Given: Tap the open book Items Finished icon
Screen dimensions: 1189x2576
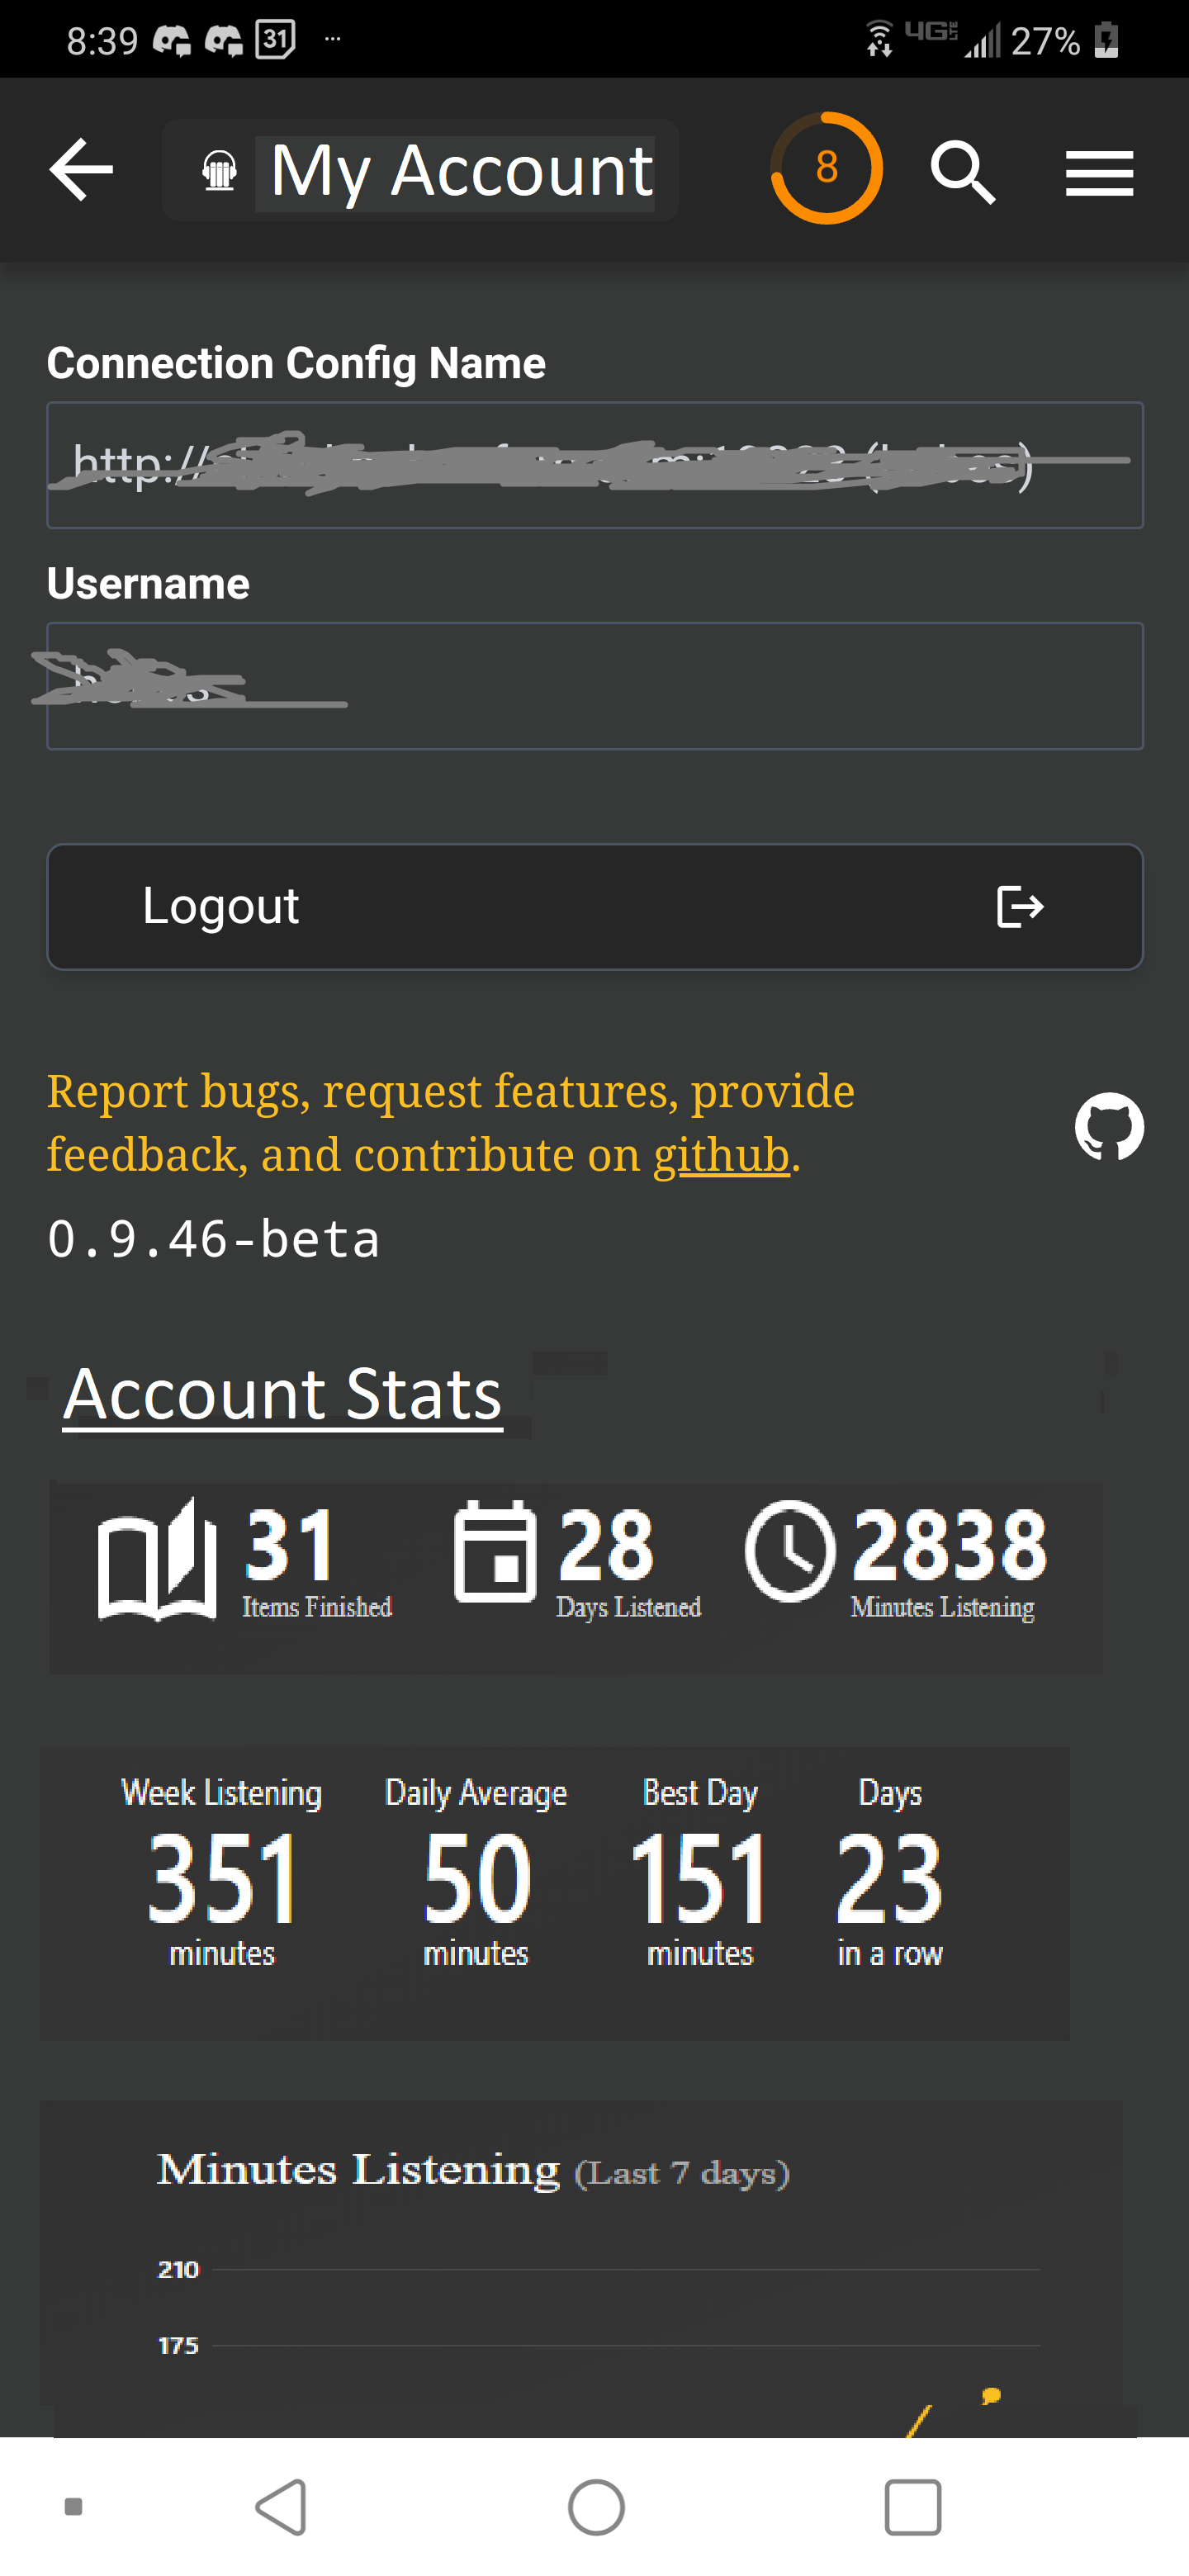Looking at the screenshot, I should [x=157, y=1558].
